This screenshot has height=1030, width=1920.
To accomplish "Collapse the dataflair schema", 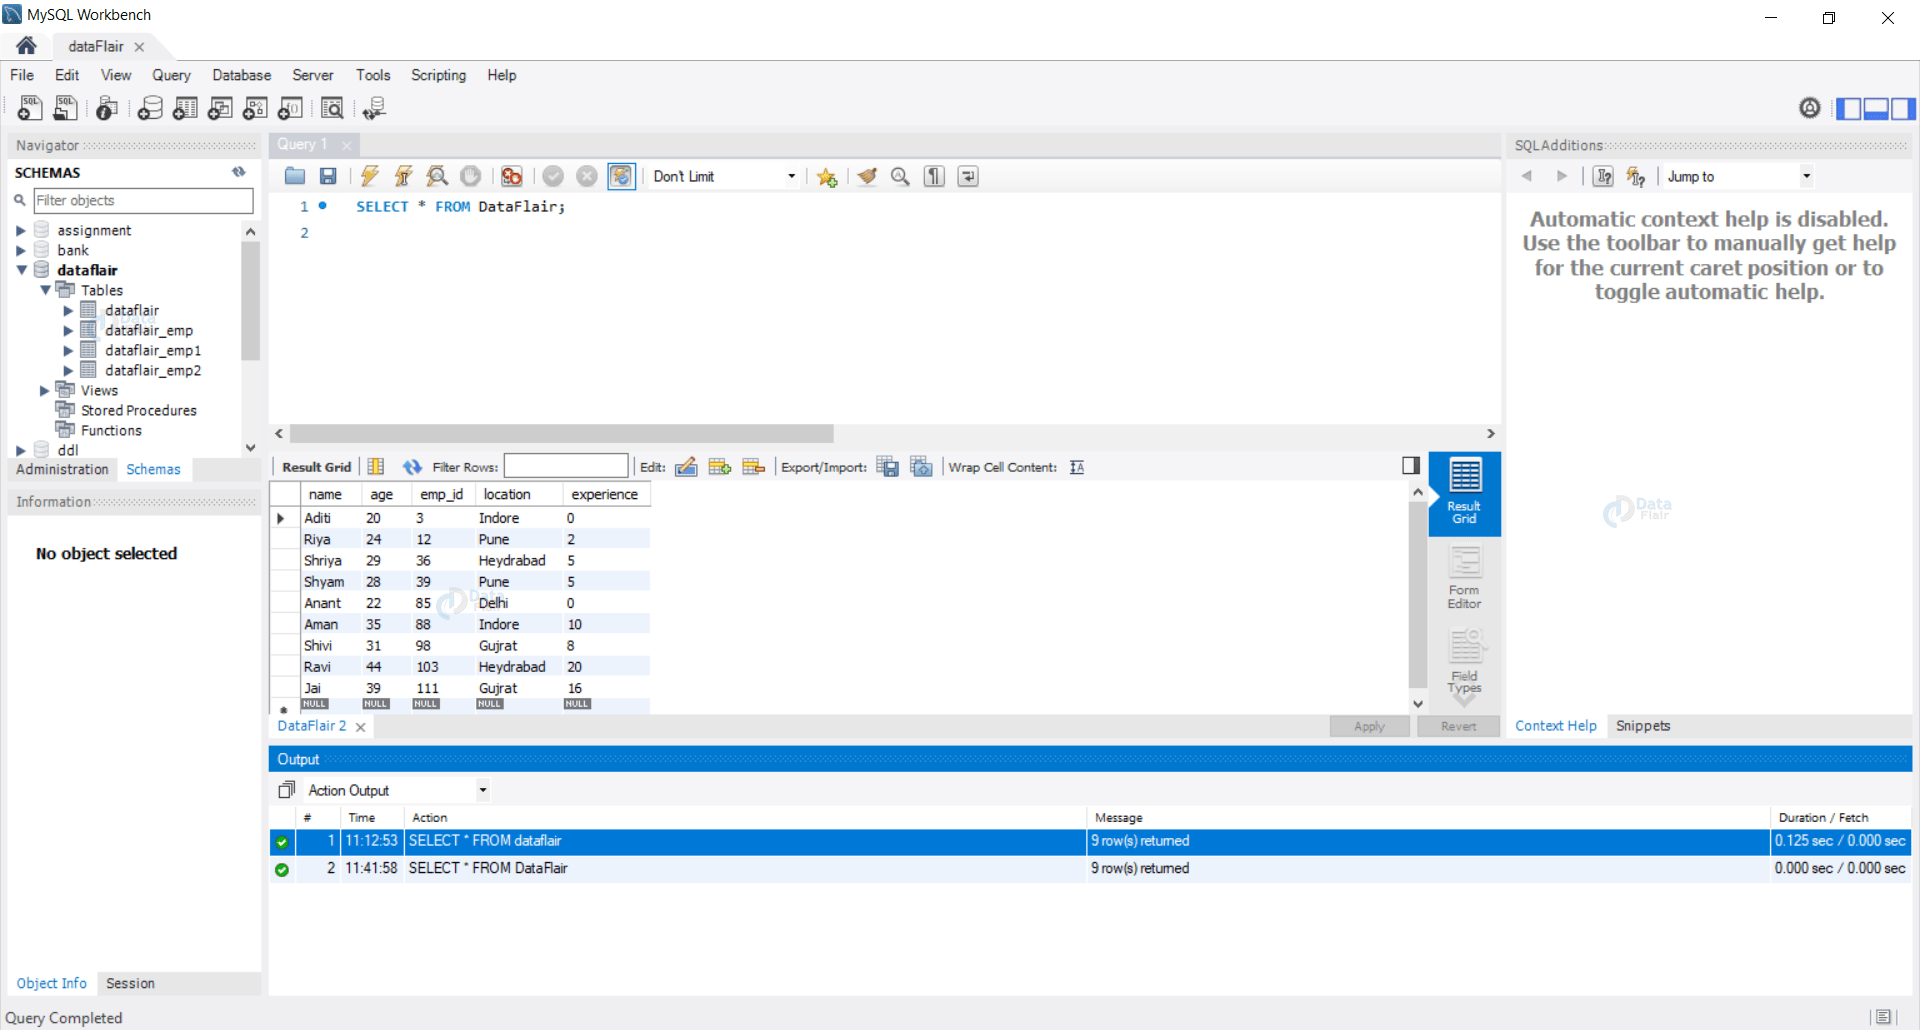I will (x=21, y=270).
